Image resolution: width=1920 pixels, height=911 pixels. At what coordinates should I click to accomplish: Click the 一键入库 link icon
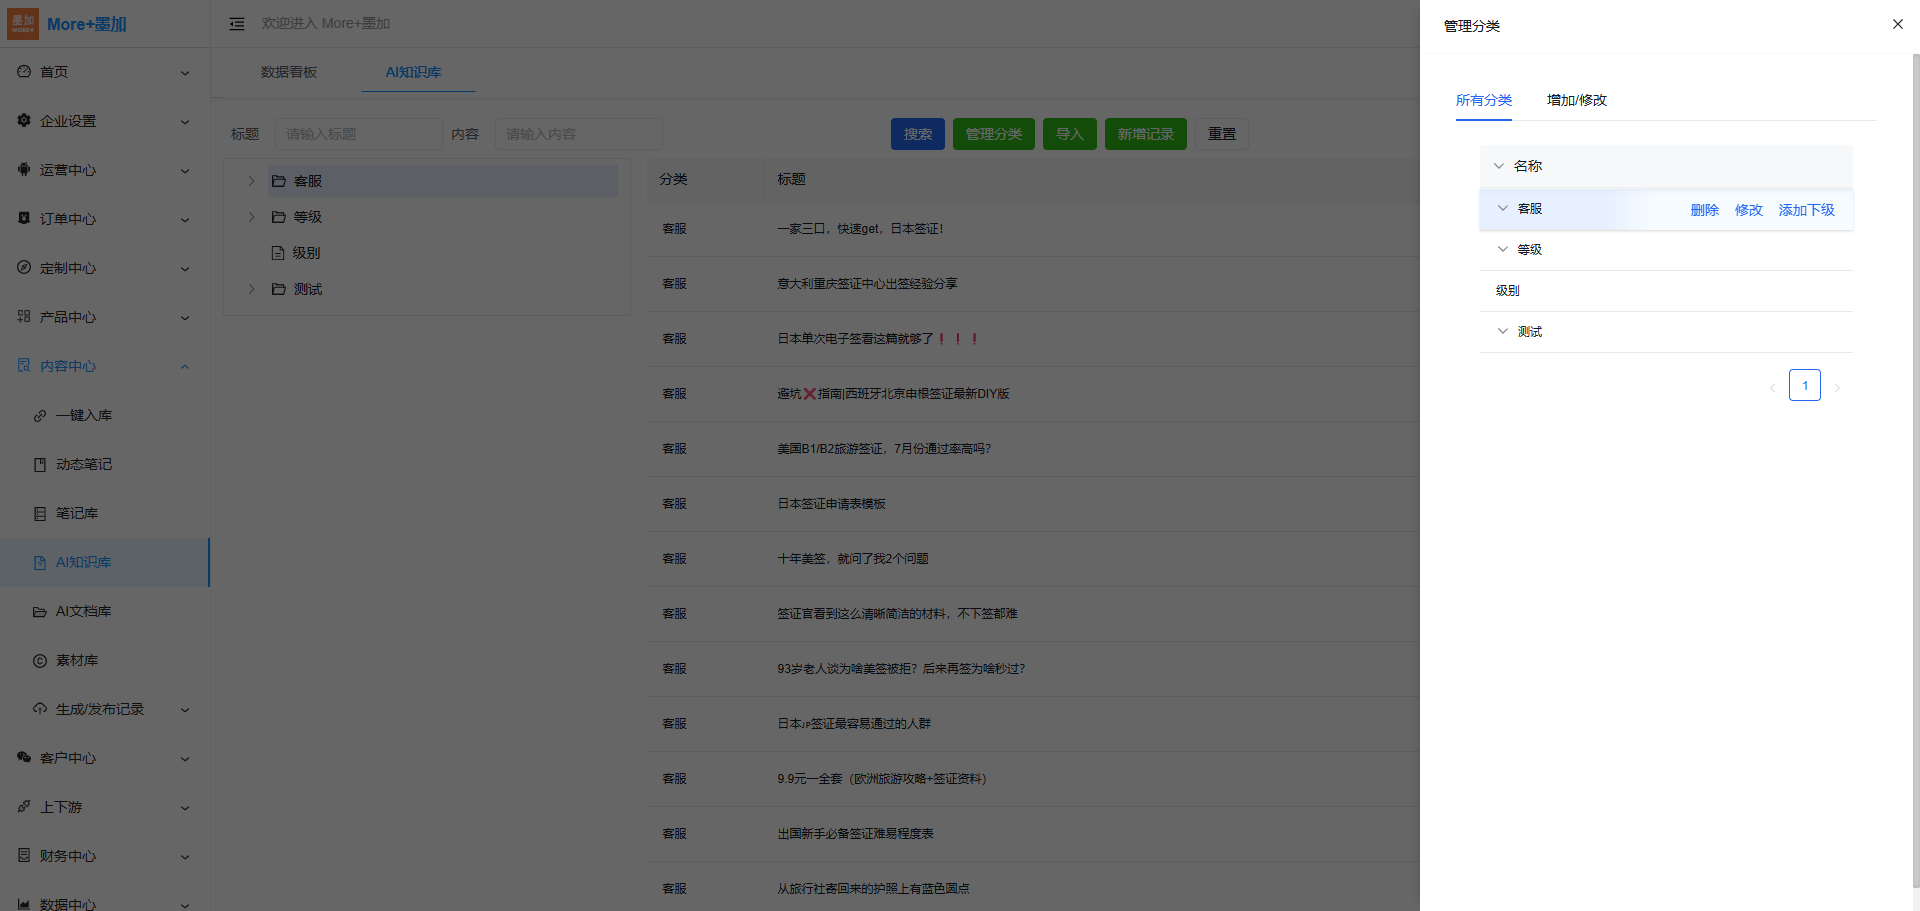[x=40, y=416]
